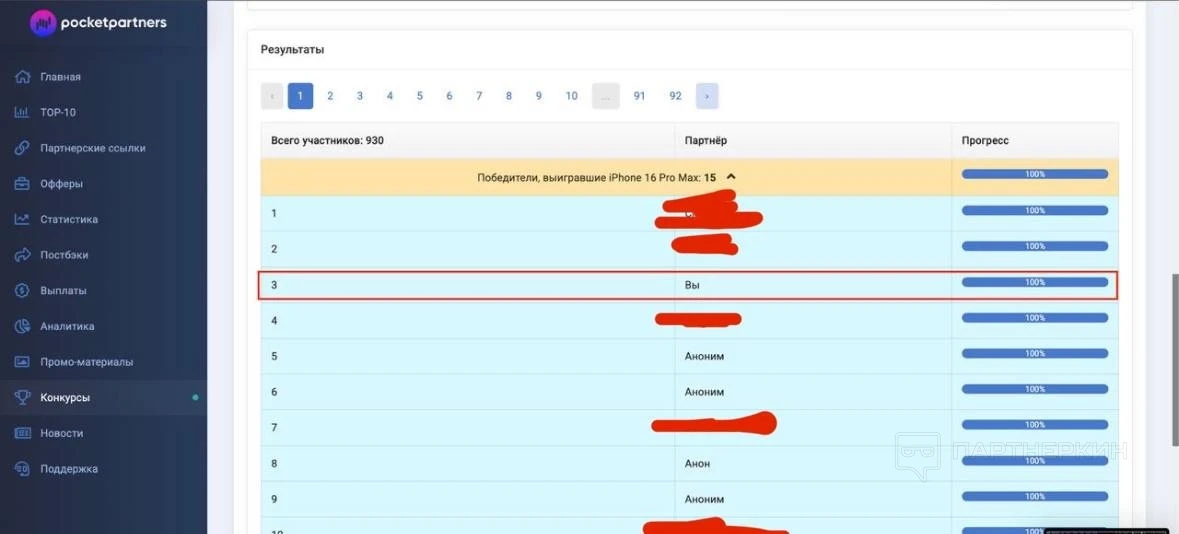This screenshot has height=534, width=1179.
Task: Go to next results page arrow
Action: (707, 96)
